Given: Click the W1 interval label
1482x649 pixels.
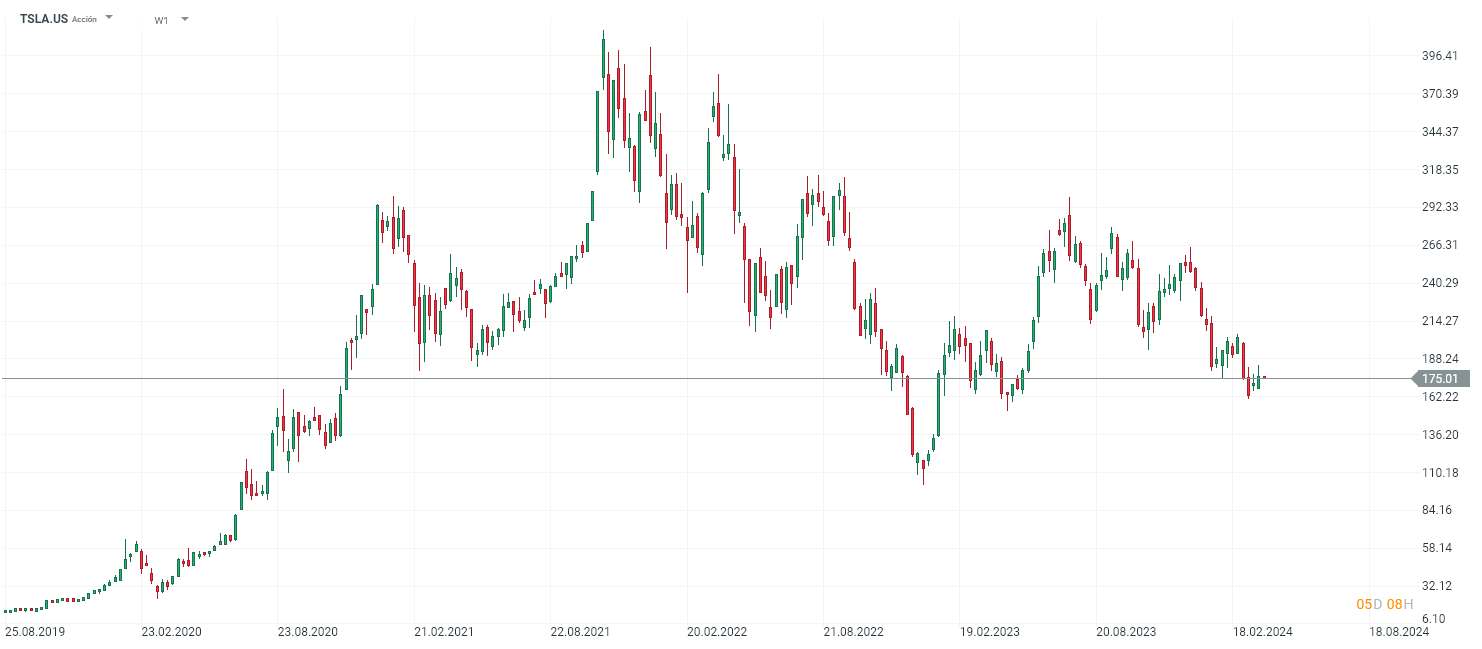Looking at the screenshot, I should pyautogui.click(x=161, y=20).
